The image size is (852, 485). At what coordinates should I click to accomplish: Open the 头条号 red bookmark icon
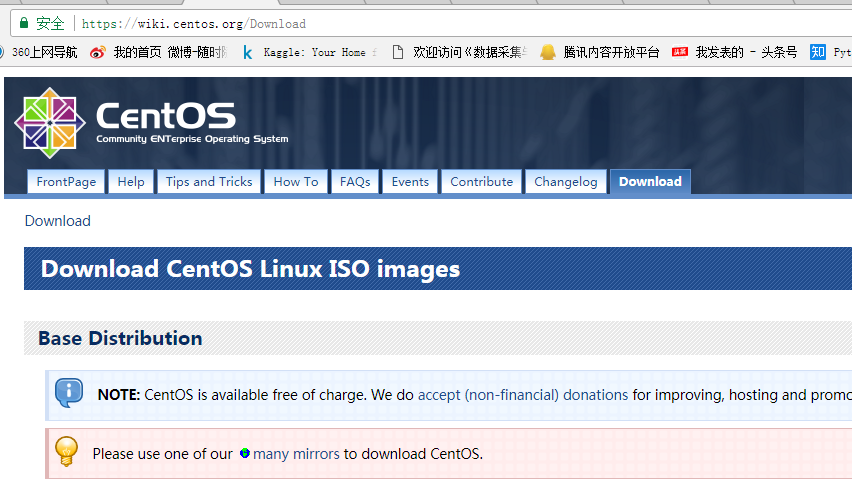coord(680,52)
